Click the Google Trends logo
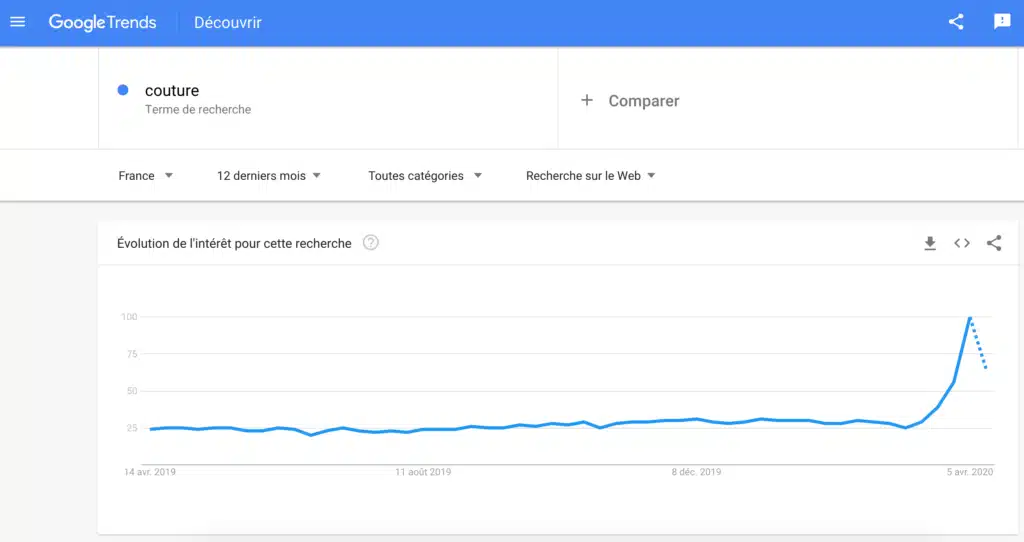 pos(103,22)
